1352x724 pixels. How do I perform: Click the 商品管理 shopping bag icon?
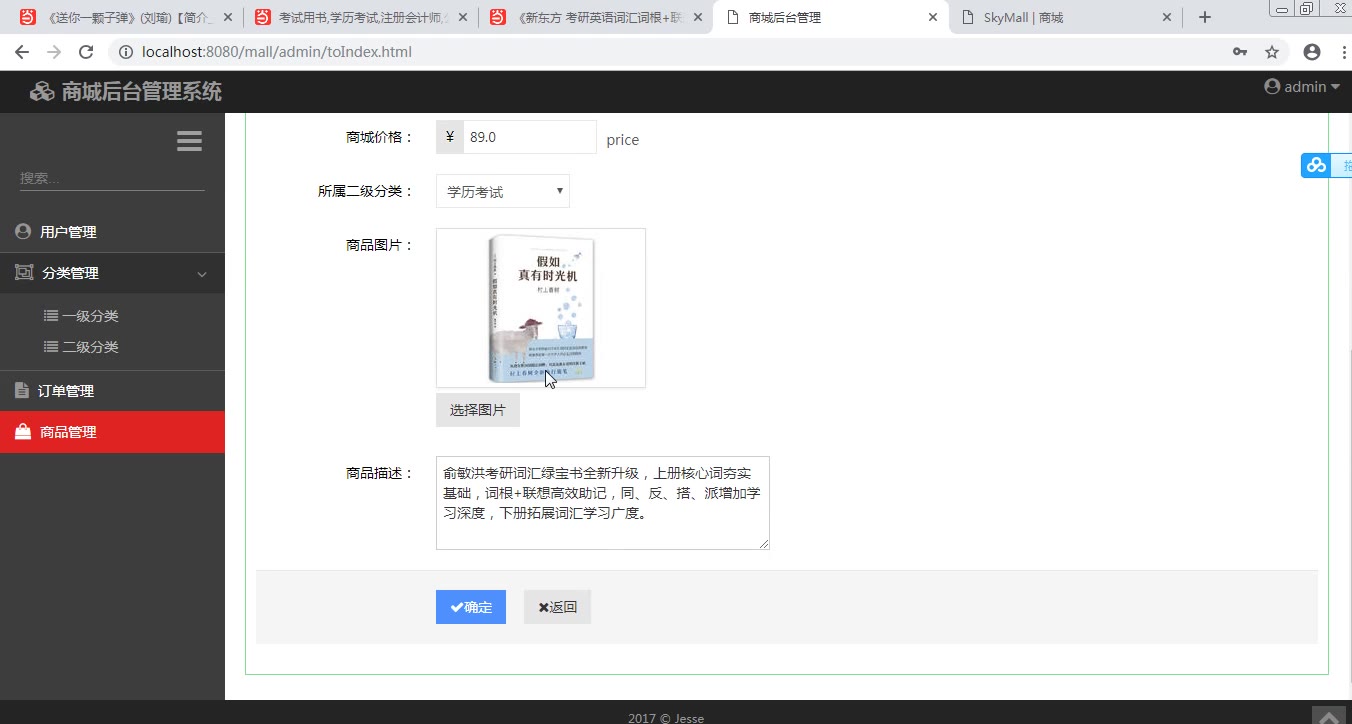coord(23,432)
